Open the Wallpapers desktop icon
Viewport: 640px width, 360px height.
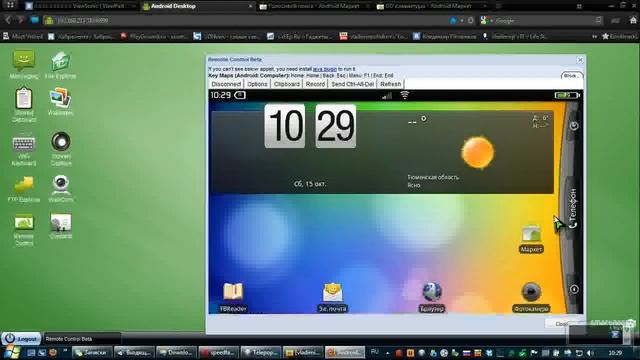pos(60,101)
